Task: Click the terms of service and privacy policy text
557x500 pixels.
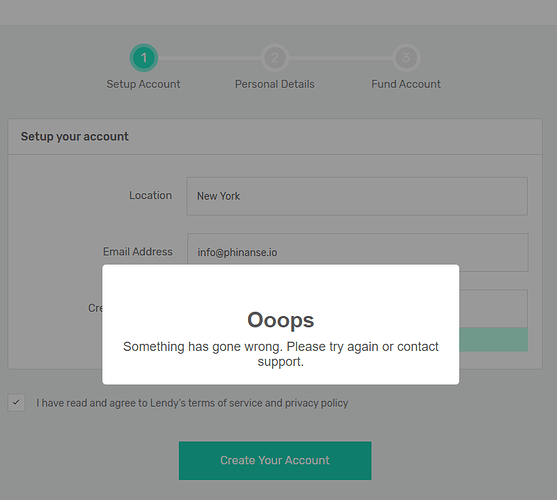Action: tap(192, 403)
